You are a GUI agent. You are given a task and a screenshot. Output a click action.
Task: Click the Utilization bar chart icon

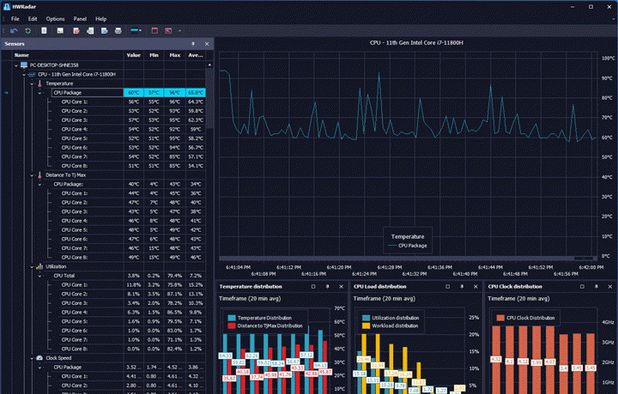click(39, 267)
